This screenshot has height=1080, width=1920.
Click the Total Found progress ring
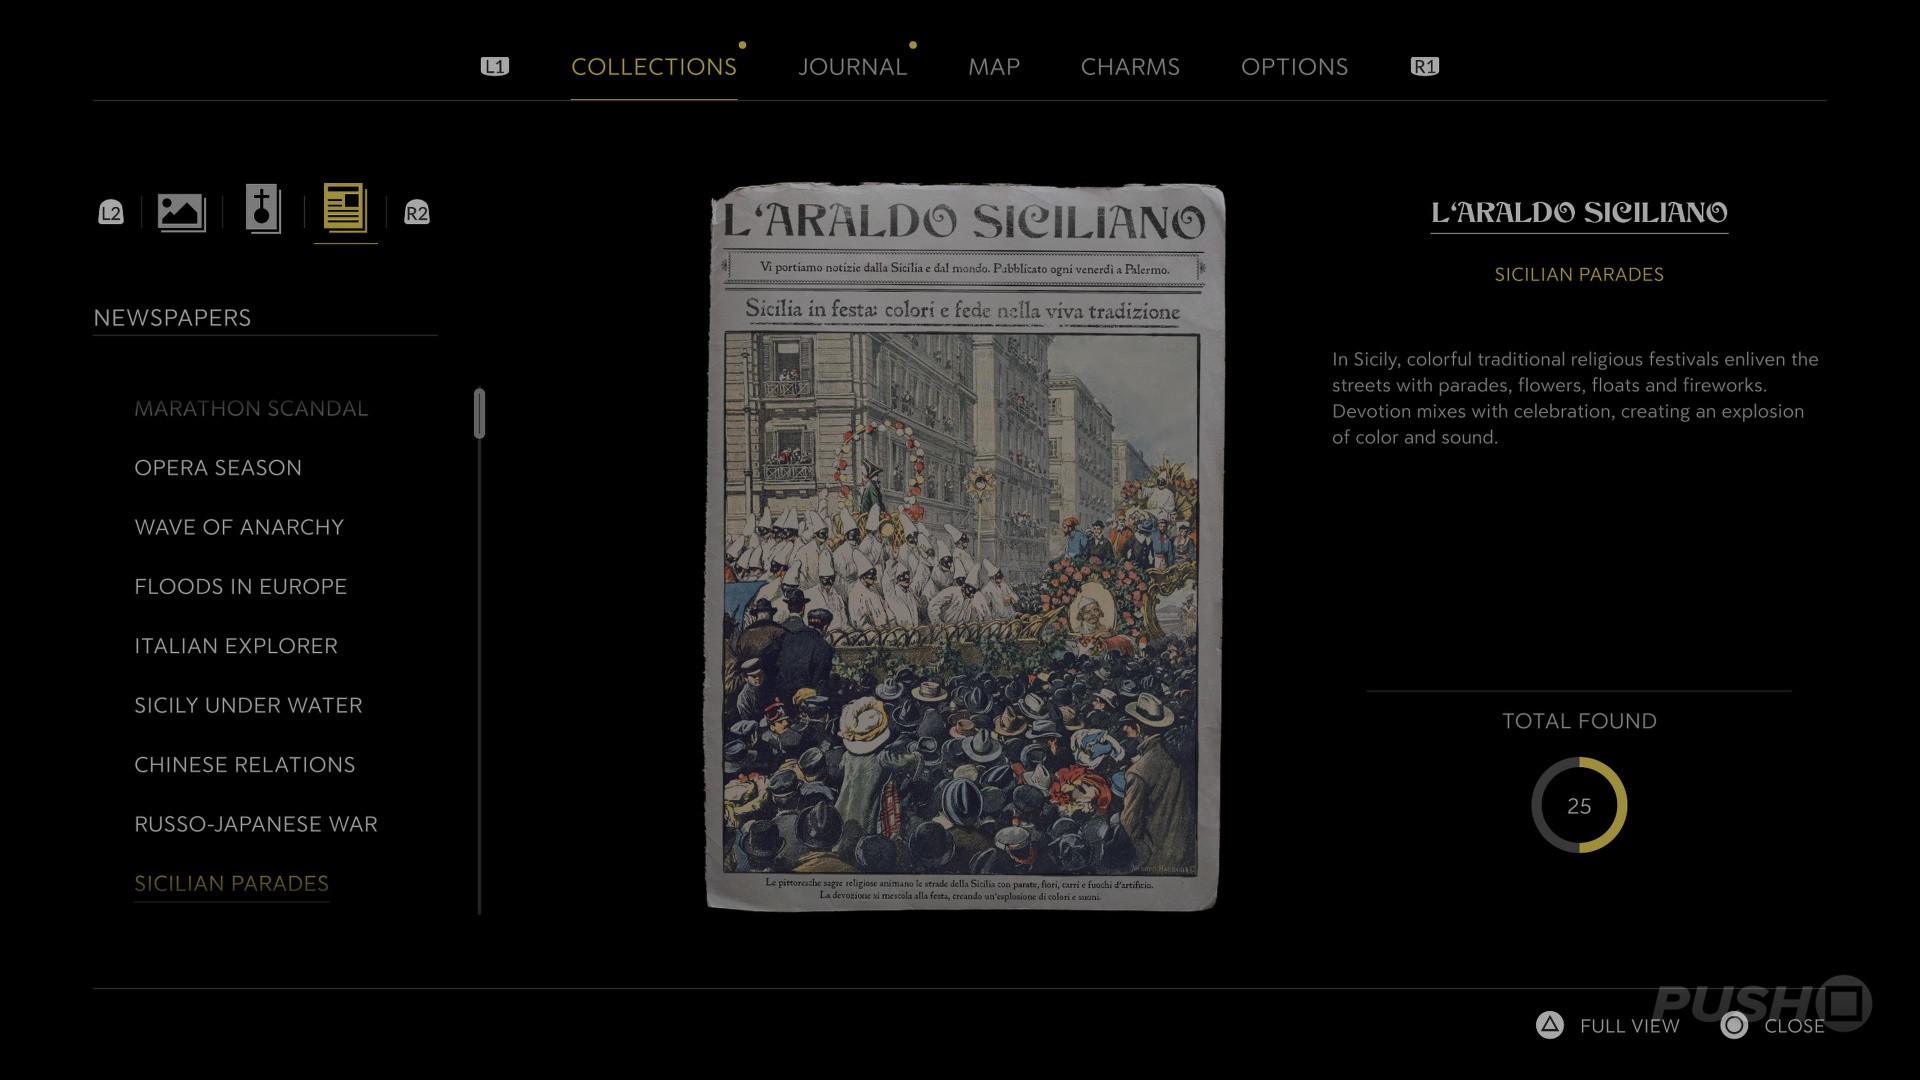coord(1579,805)
